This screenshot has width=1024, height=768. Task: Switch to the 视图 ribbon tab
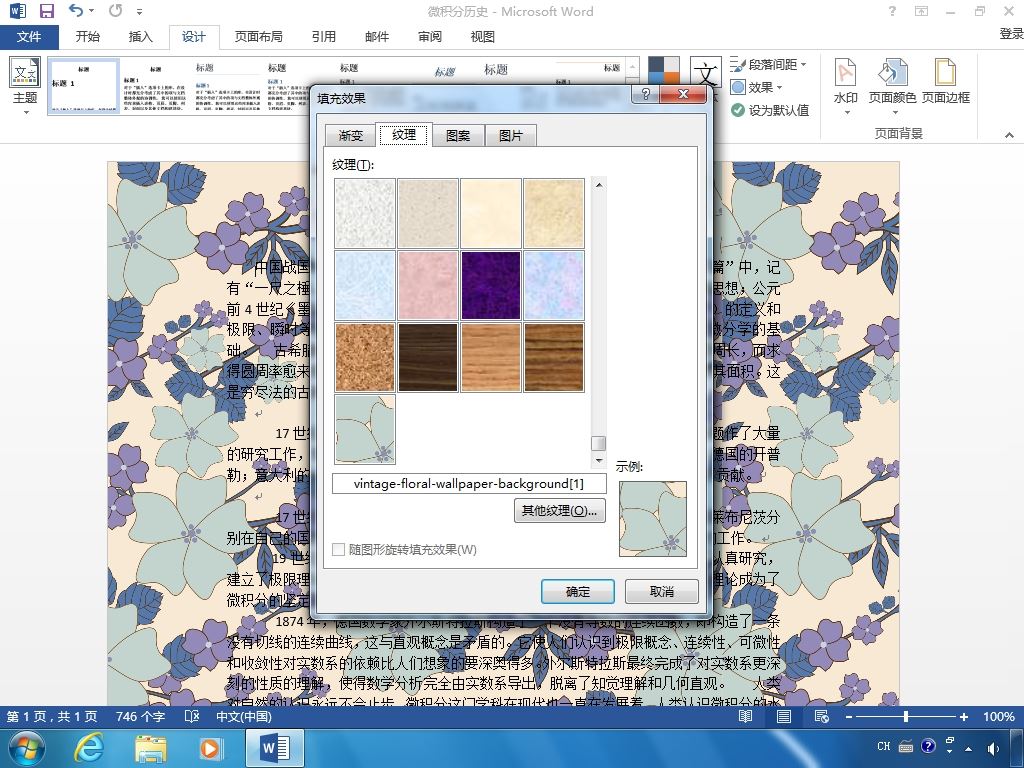(x=483, y=37)
